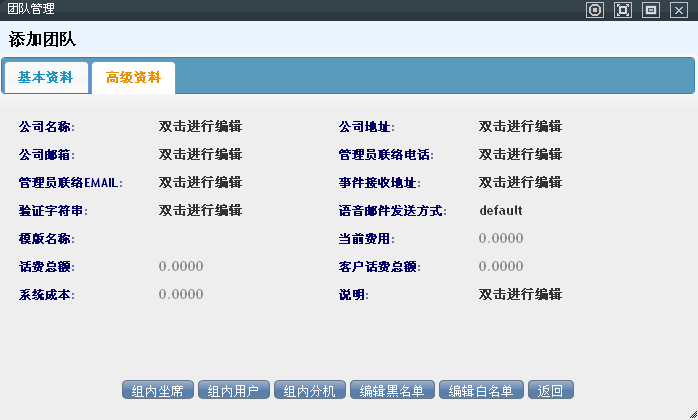
Task: Open 组内分机 extensions
Action: pos(310,391)
